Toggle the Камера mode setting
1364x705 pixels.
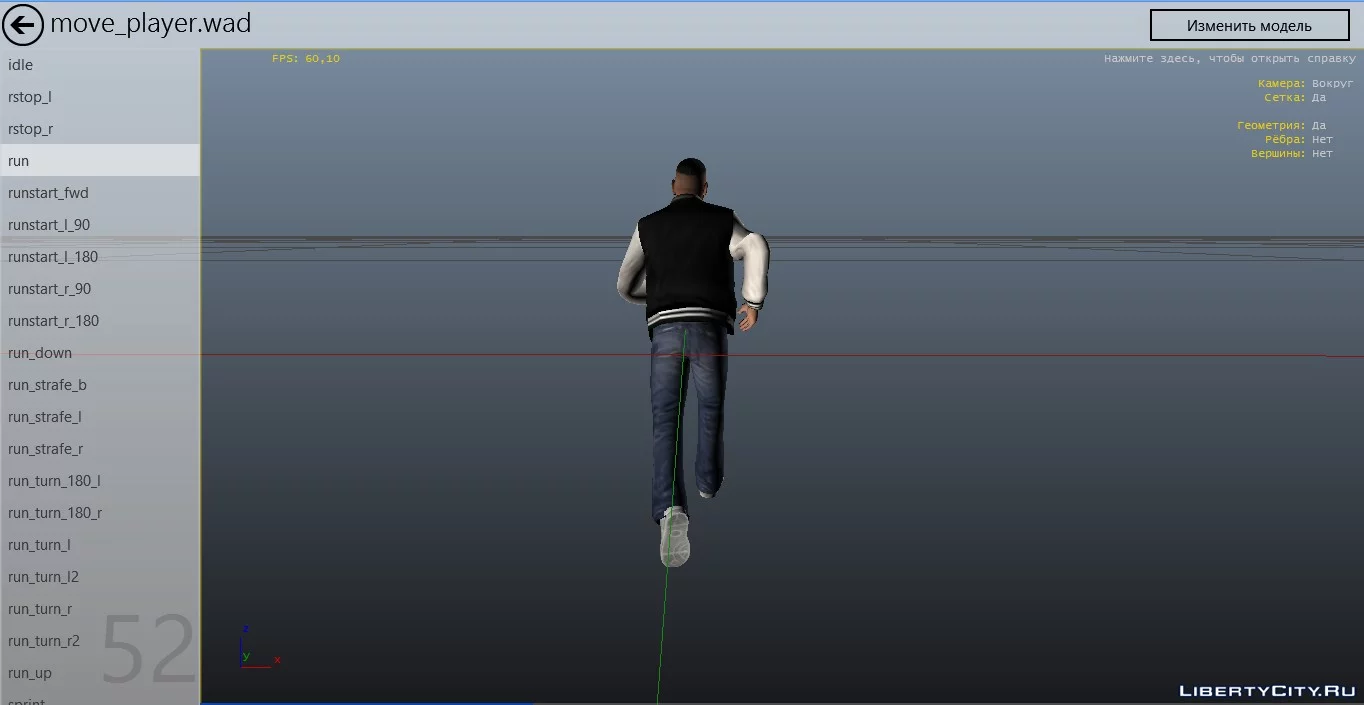tap(1305, 84)
